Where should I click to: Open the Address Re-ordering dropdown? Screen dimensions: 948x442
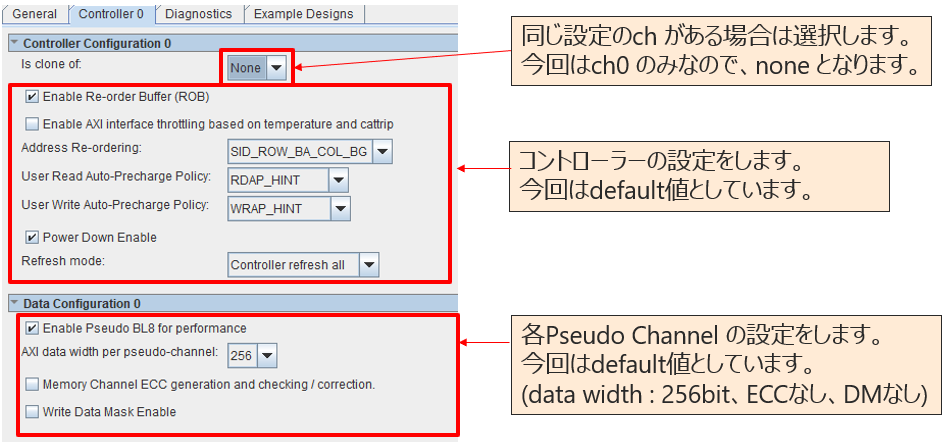(382, 151)
